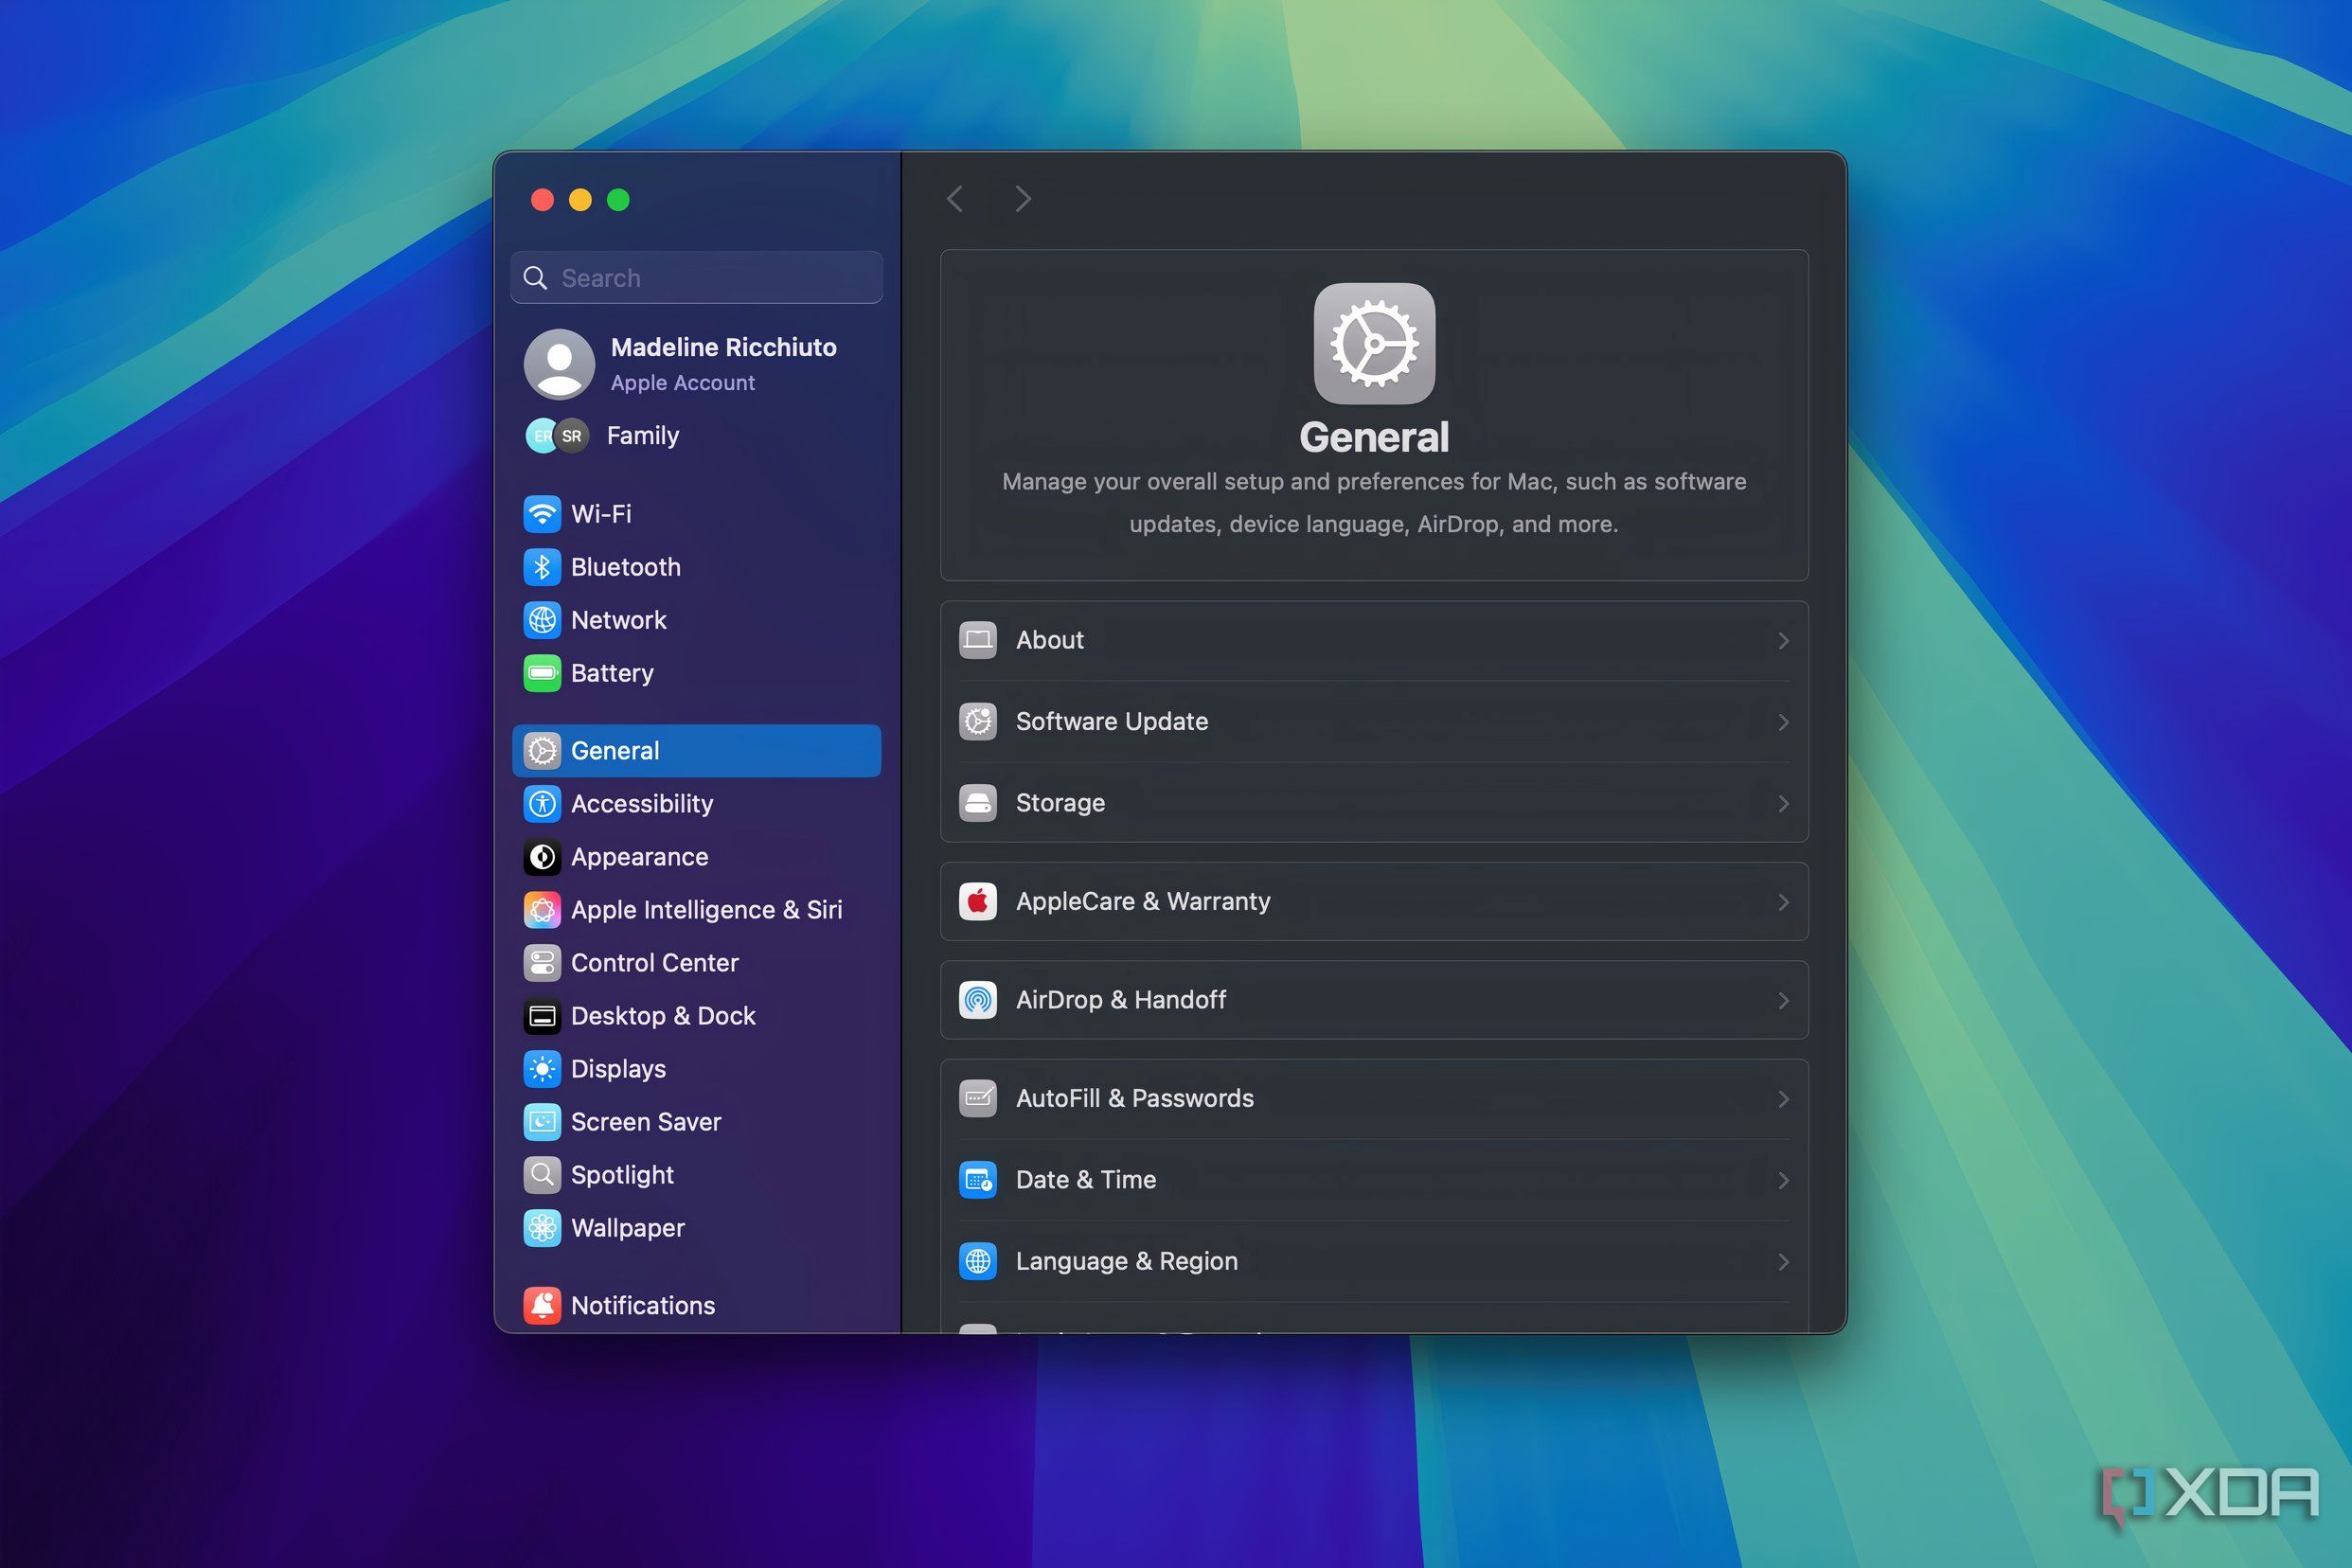This screenshot has height=1568, width=2352.
Task: Click the Bluetooth sidebar icon
Action: coord(542,567)
